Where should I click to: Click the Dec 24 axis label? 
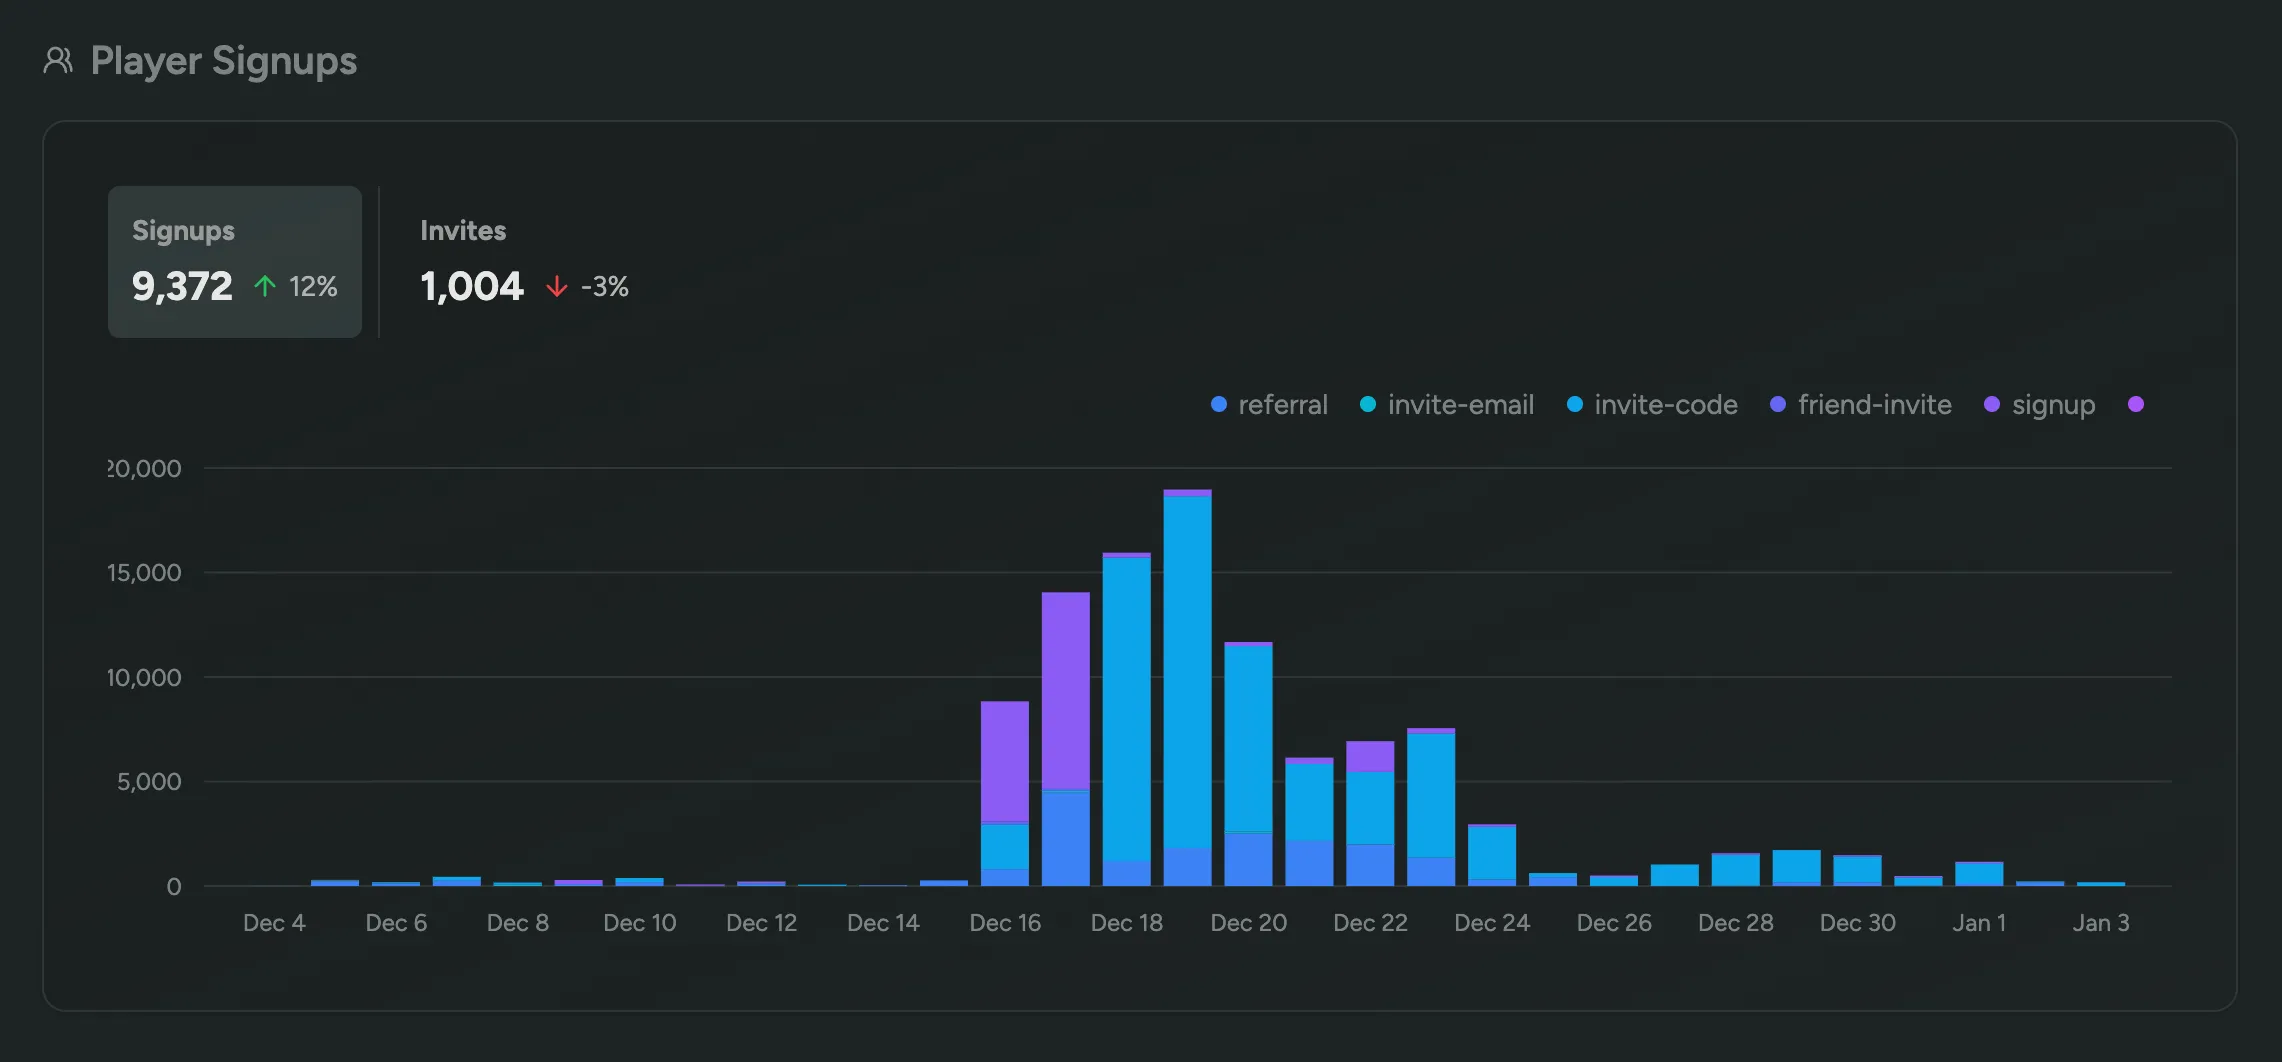[x=1492, y=922]
